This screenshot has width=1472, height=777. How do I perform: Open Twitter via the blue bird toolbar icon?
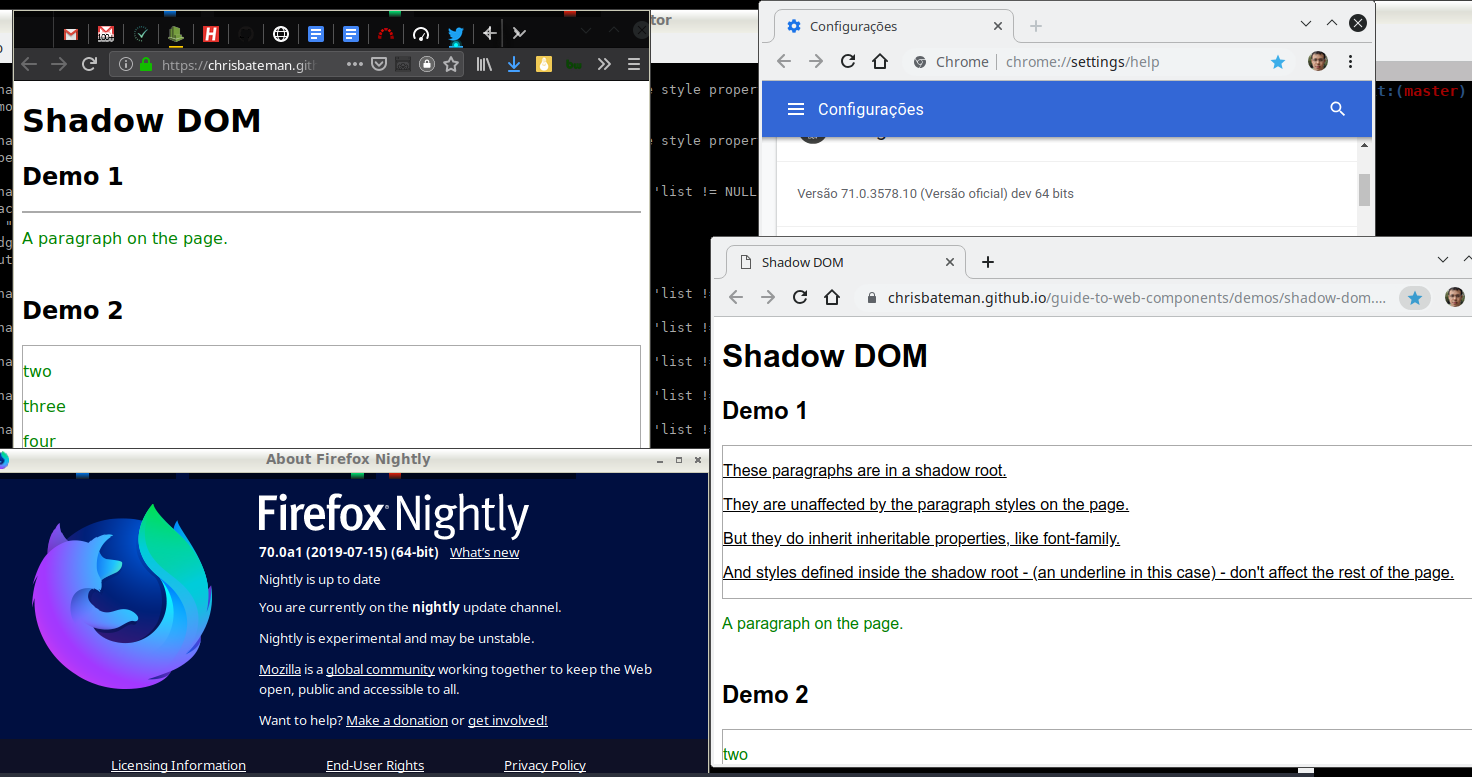455,33
